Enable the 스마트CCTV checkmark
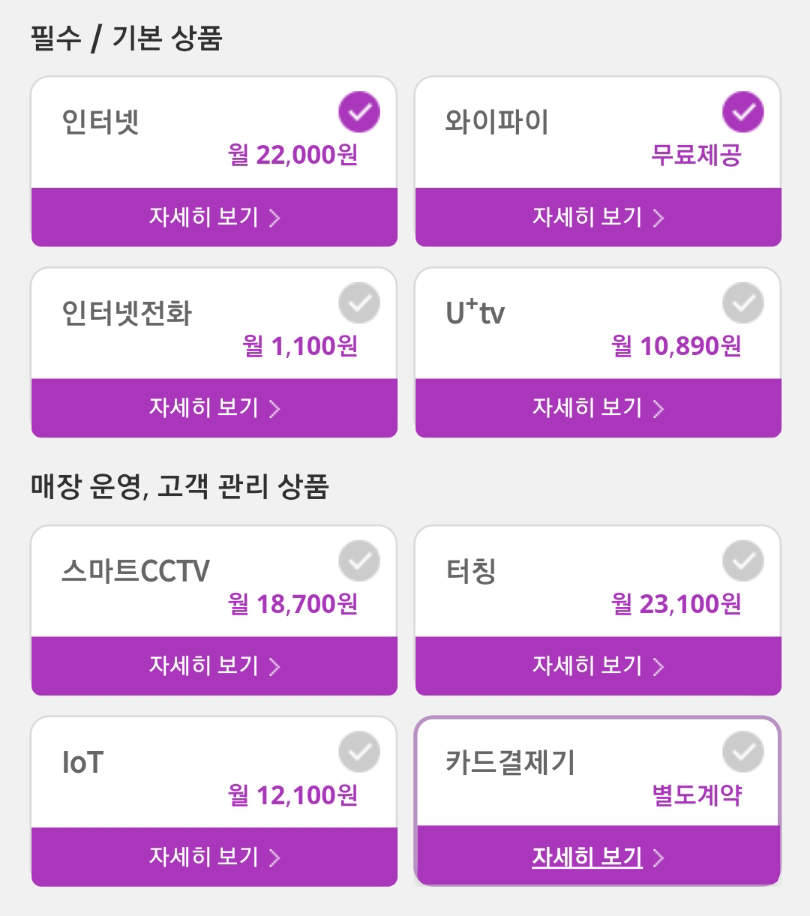Viewport: 810px width, 916px height. point(359,561)
